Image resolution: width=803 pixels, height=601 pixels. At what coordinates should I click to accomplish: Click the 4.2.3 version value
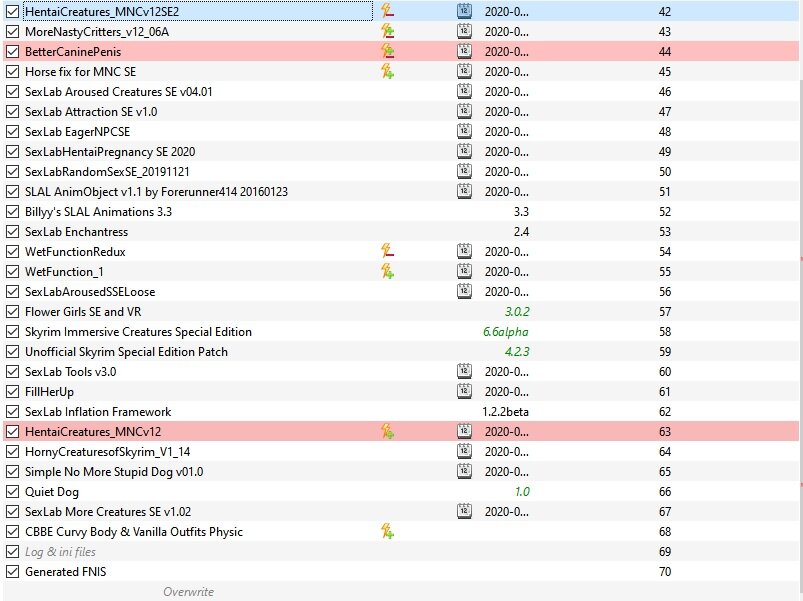click(517, 351)
